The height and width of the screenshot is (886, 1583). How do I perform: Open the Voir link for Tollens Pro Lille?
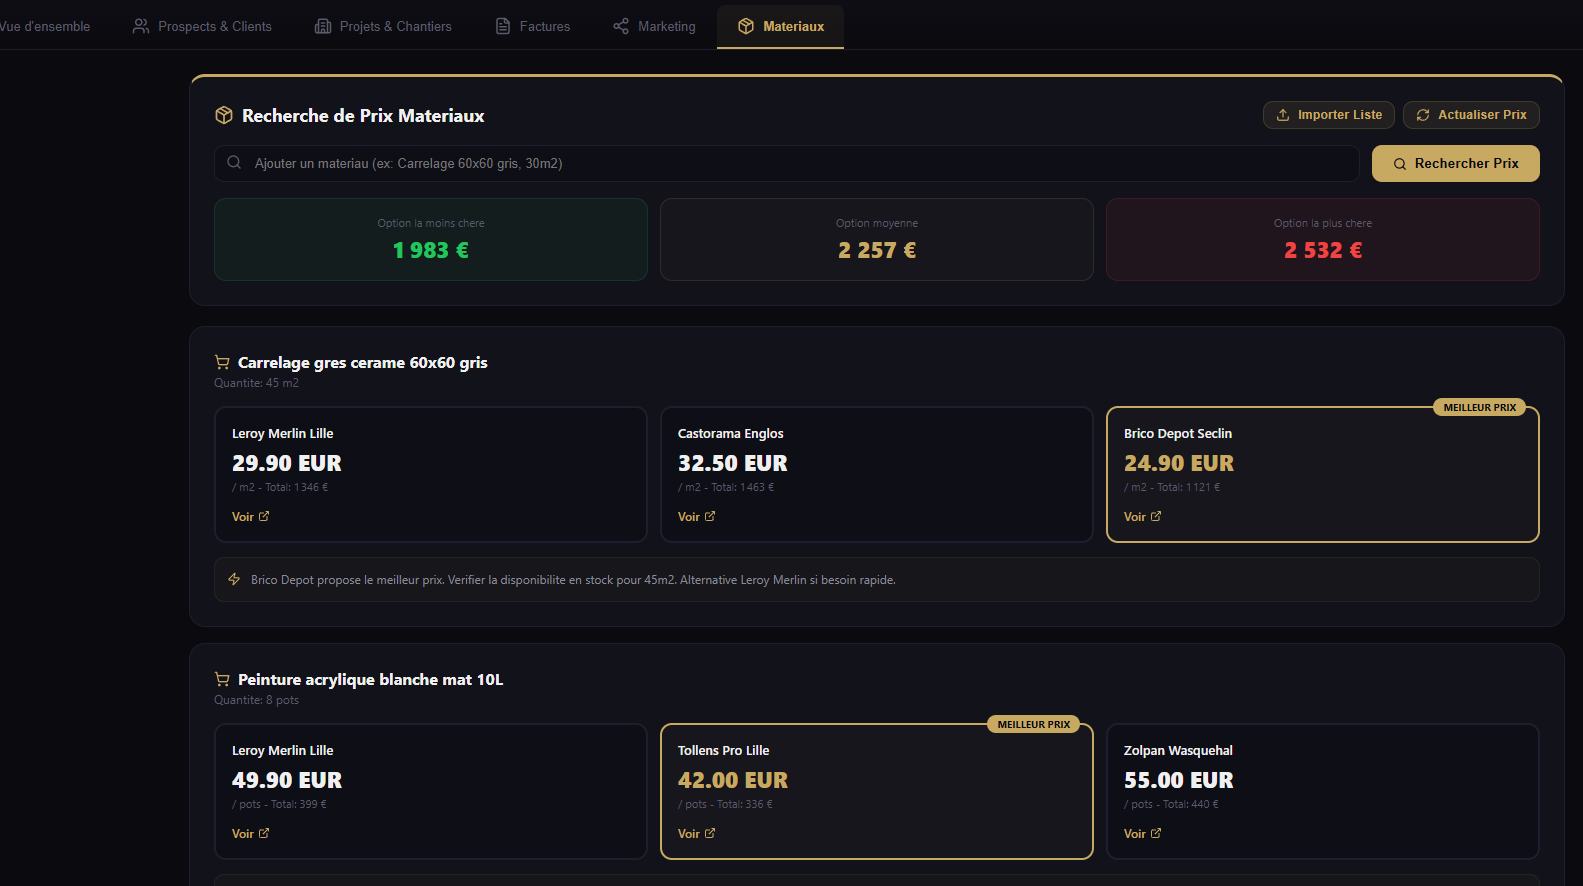(x=689, y=834)
